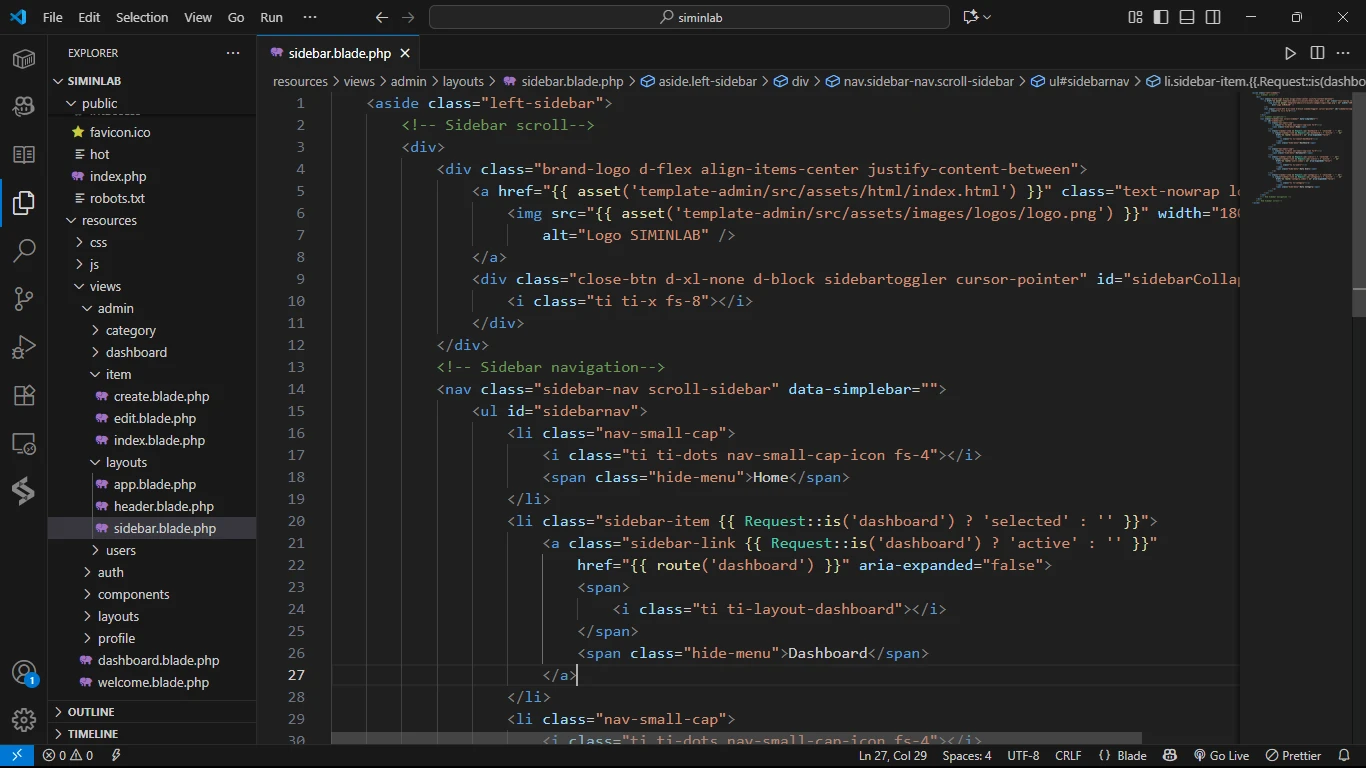Open the Extensions view
This screenshot has width=1366, height=768.
point(24,395)
